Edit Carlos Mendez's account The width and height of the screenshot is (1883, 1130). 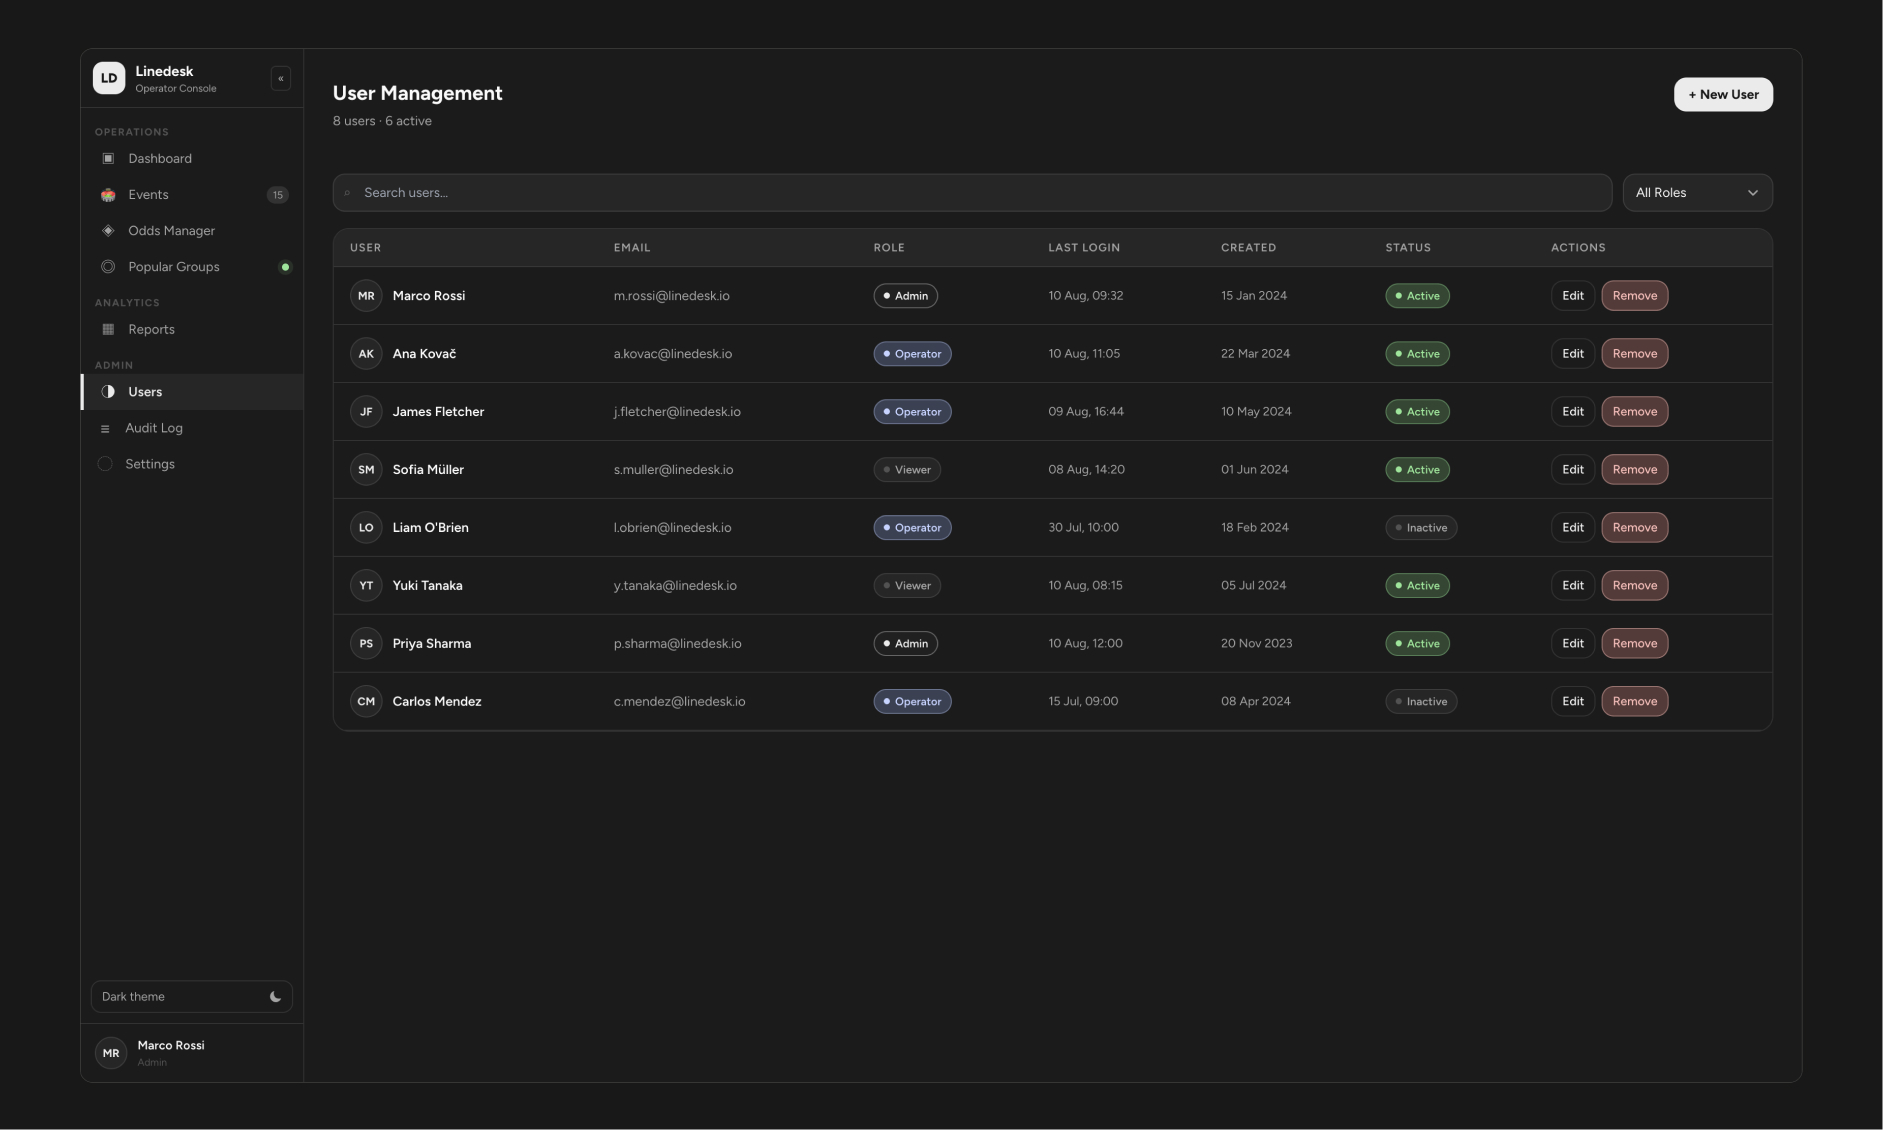pos(1573,702)
